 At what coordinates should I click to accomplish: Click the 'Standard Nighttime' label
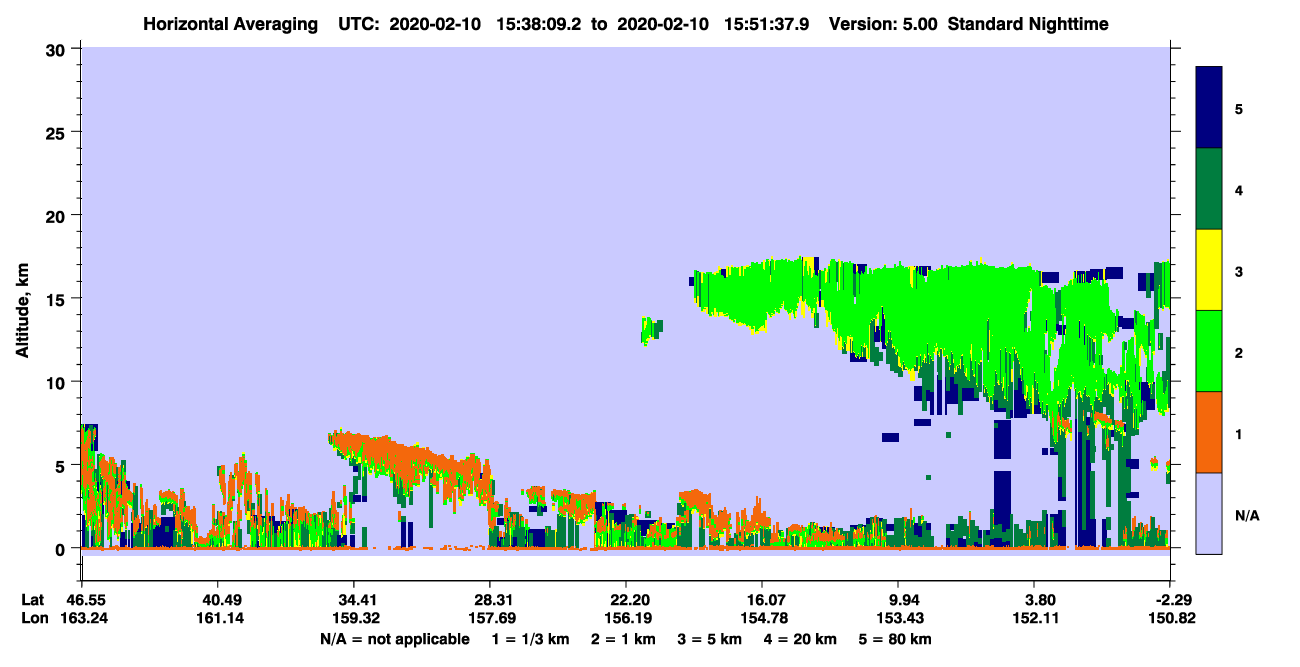[1028, 23]
